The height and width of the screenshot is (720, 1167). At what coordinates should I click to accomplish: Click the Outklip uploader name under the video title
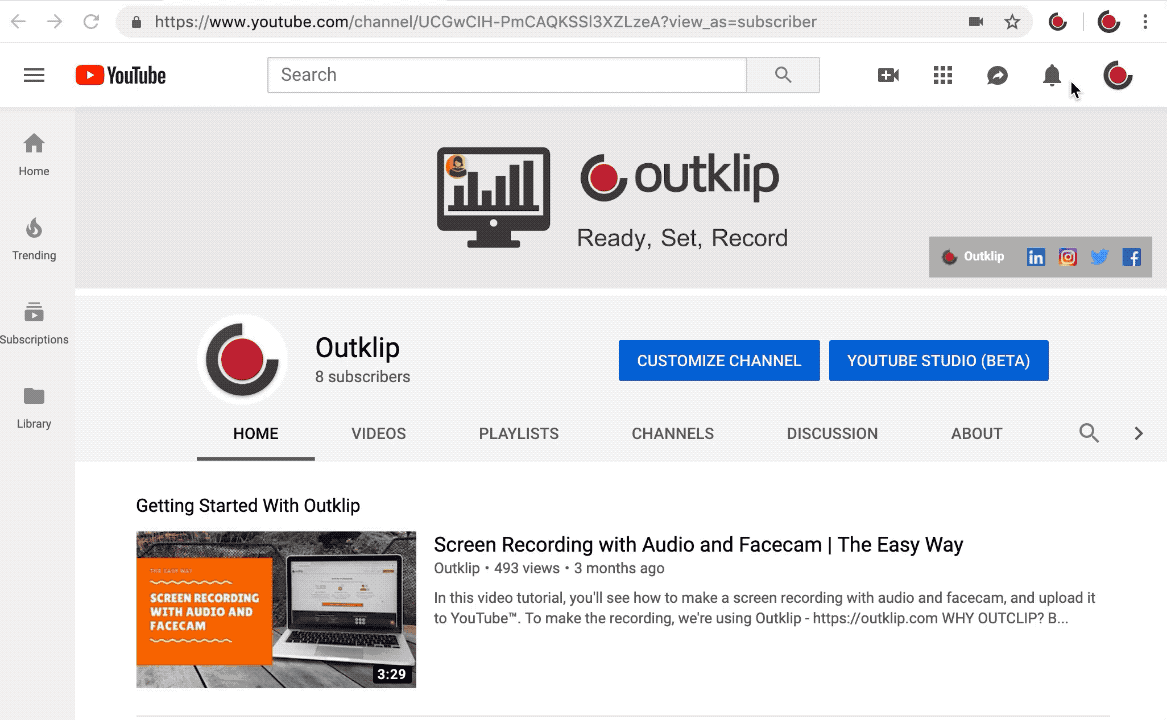pyautogui.click(x=457, y=568)
